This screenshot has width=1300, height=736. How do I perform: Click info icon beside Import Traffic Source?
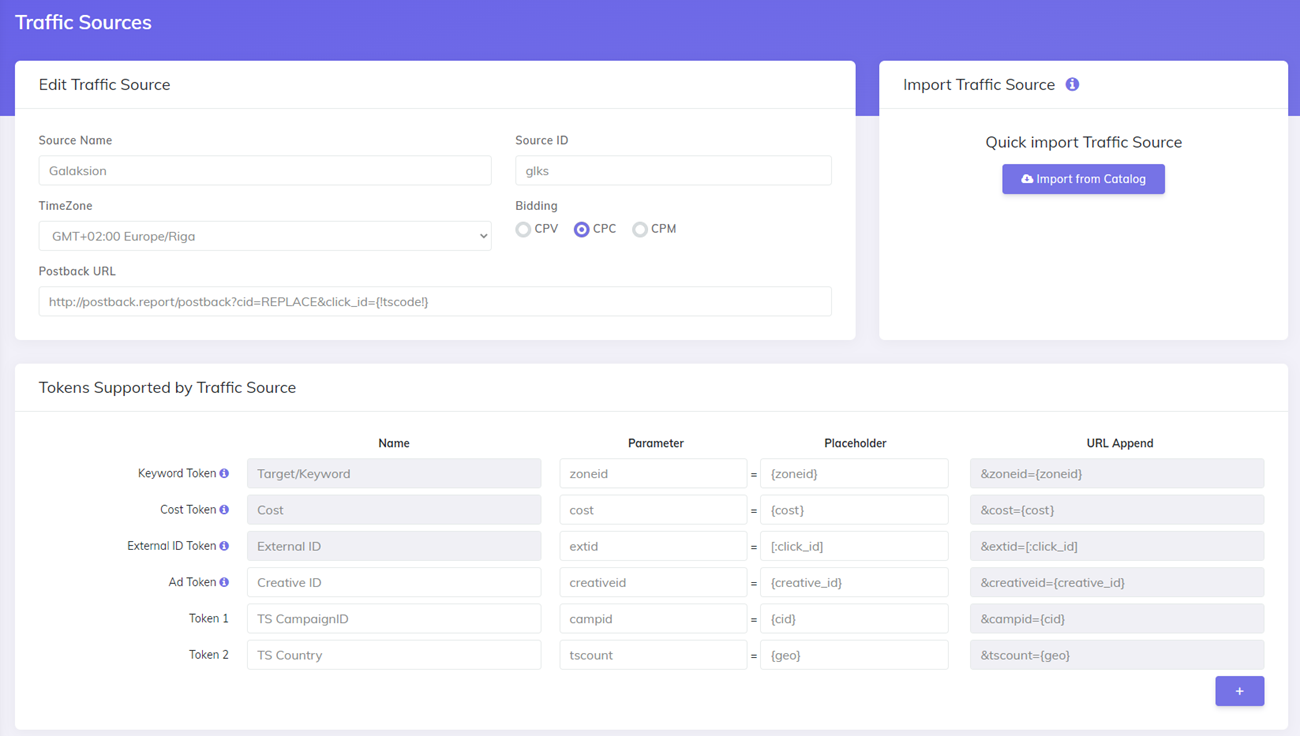pos(1072,85)
